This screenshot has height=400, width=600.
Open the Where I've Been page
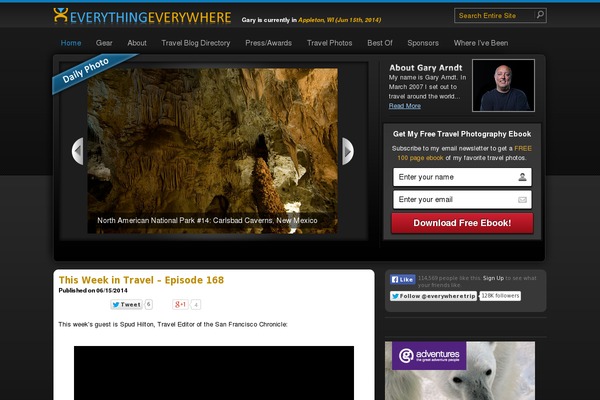point(481,43)
